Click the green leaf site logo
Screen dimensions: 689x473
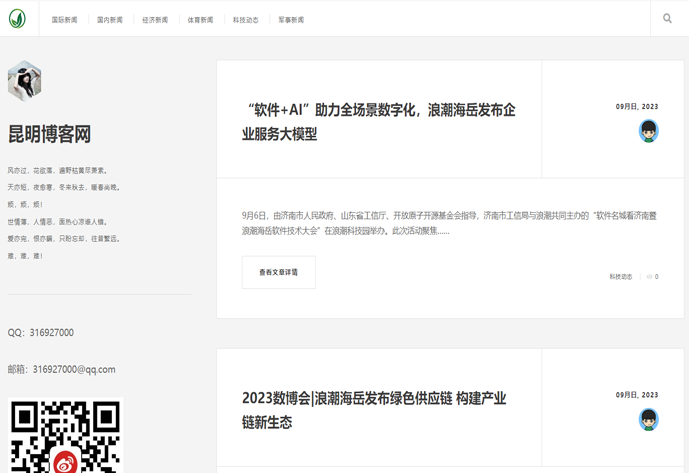tap(17, 19)
